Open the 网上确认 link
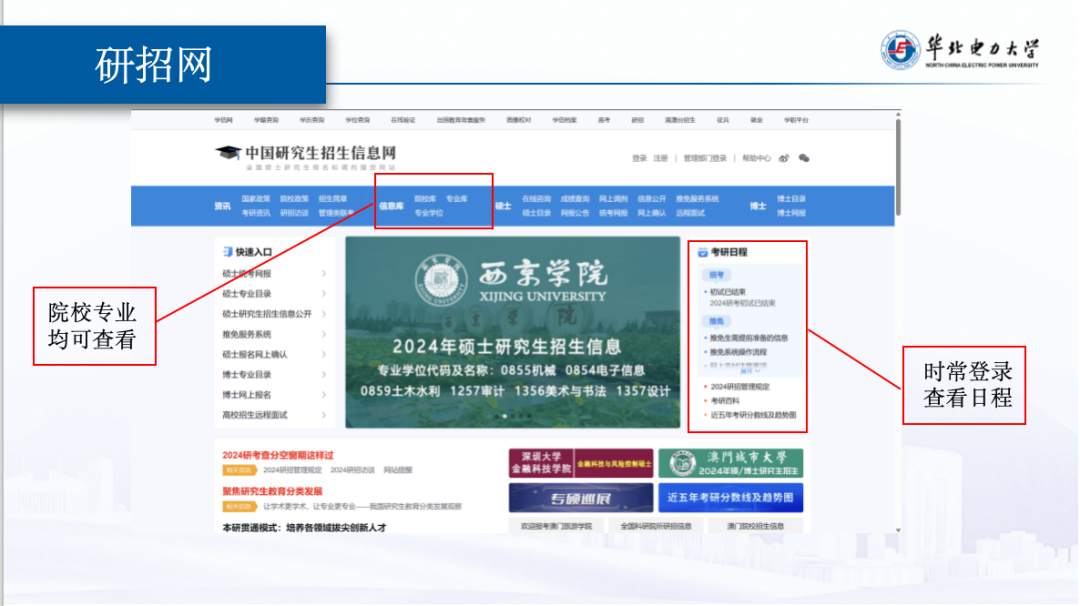 [652, 213]
